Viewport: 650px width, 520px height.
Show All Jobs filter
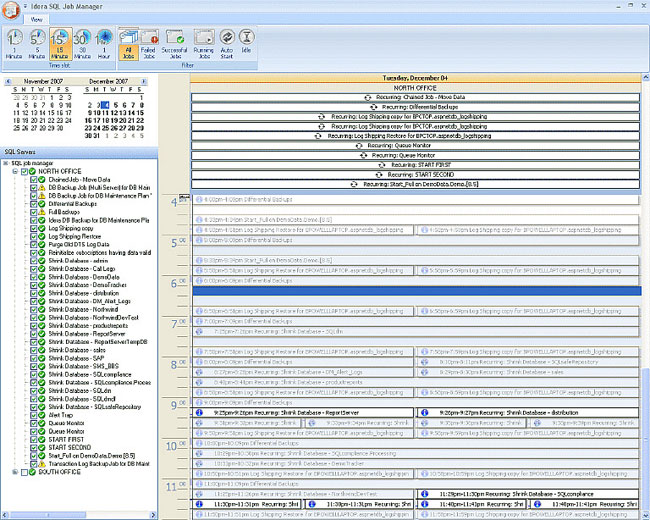tap(129, 44)
